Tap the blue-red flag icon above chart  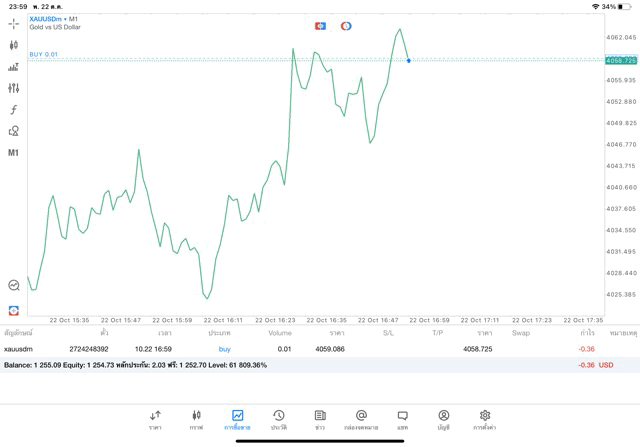(320, 25)
